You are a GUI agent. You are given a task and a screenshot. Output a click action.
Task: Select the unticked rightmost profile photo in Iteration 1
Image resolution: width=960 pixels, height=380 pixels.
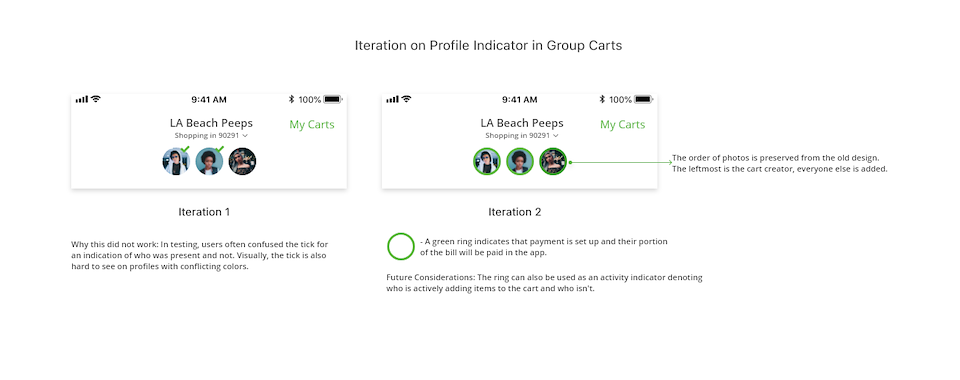coord(242,162)
